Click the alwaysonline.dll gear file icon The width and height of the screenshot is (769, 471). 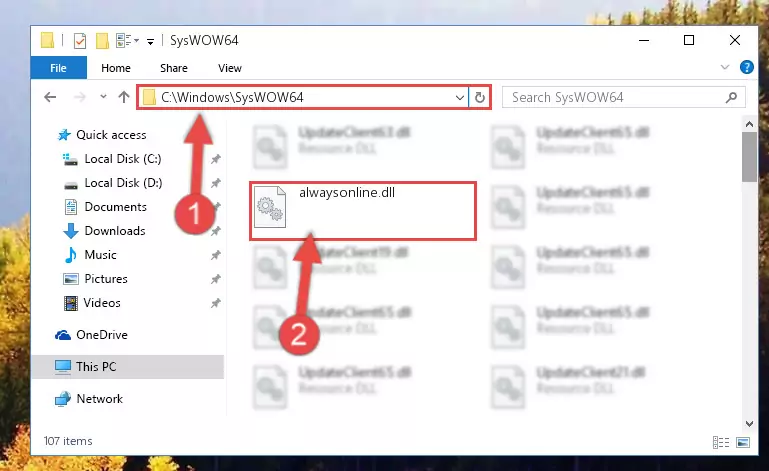(x=270, y=207)
